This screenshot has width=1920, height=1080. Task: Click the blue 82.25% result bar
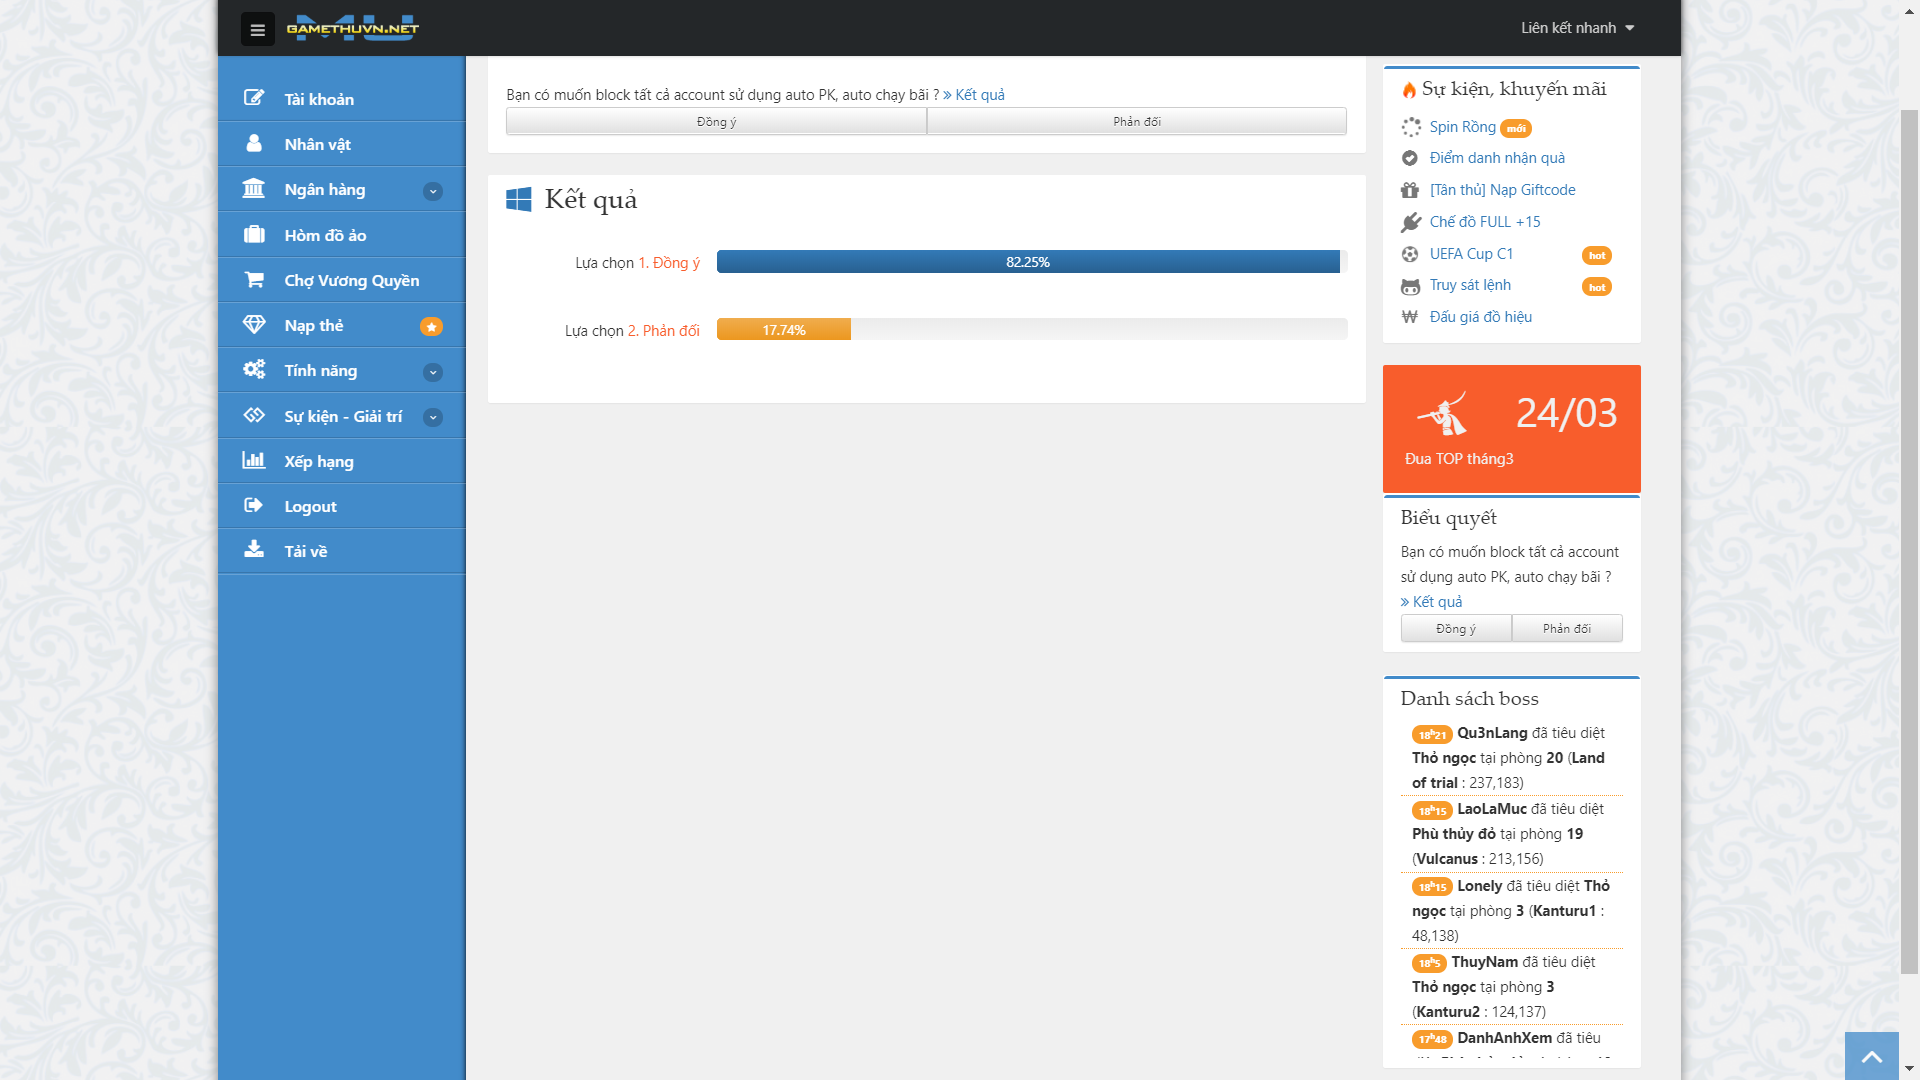(x=1028, y=262)
